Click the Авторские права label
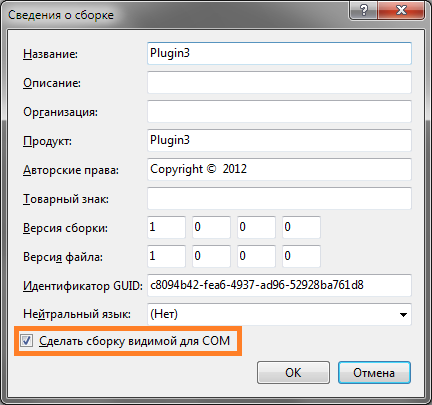 (x=71, y=170)
